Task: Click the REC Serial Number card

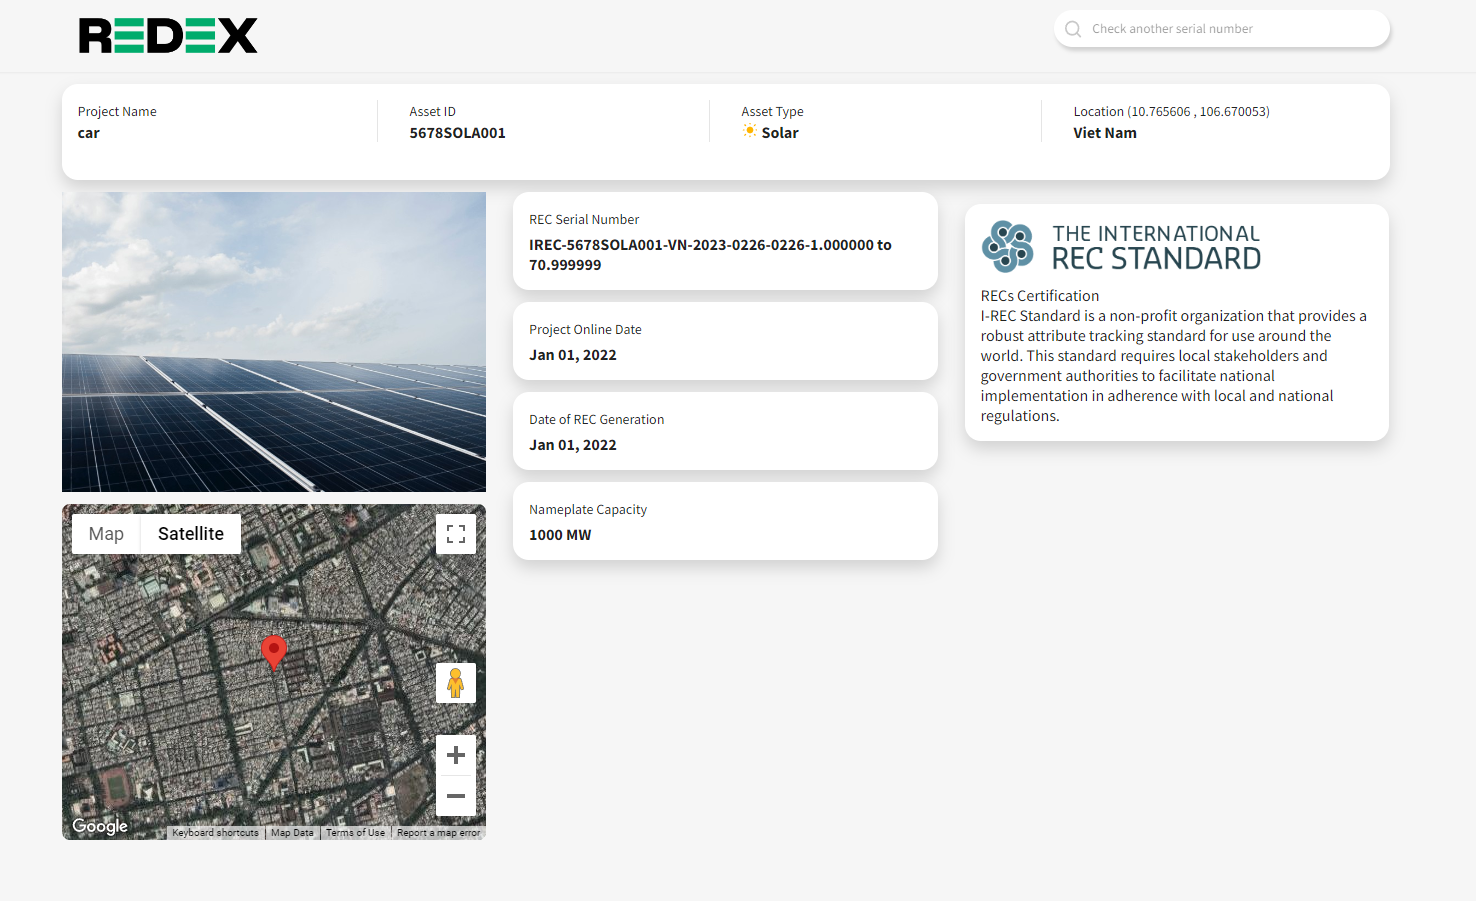Action: click(x=725, y=241)
